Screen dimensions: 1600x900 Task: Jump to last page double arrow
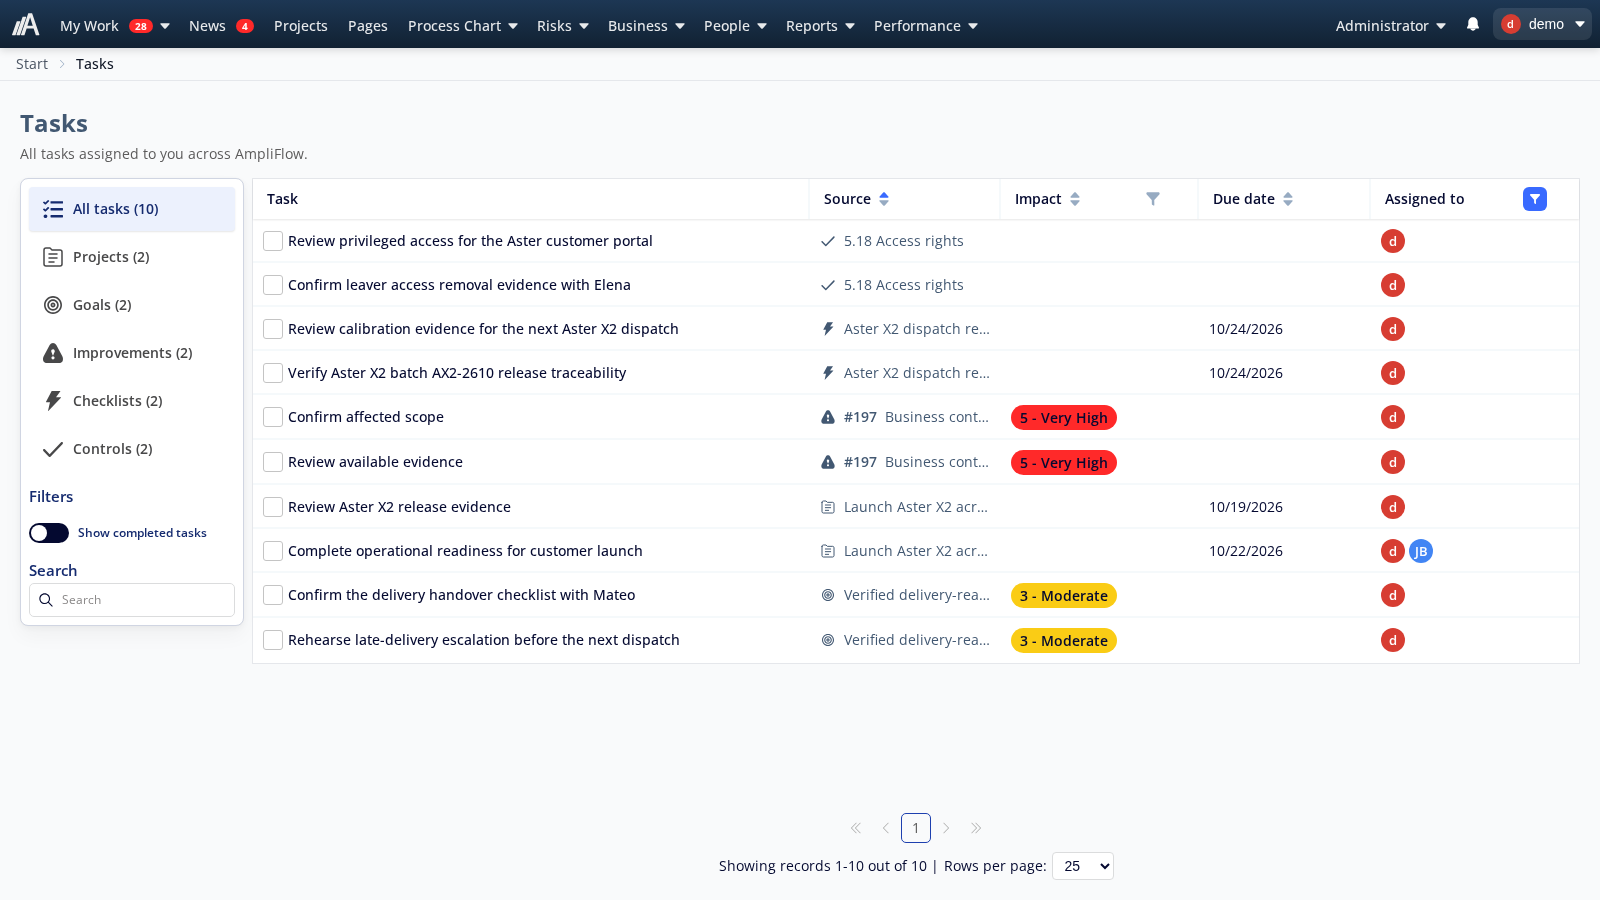click(976, 828)
